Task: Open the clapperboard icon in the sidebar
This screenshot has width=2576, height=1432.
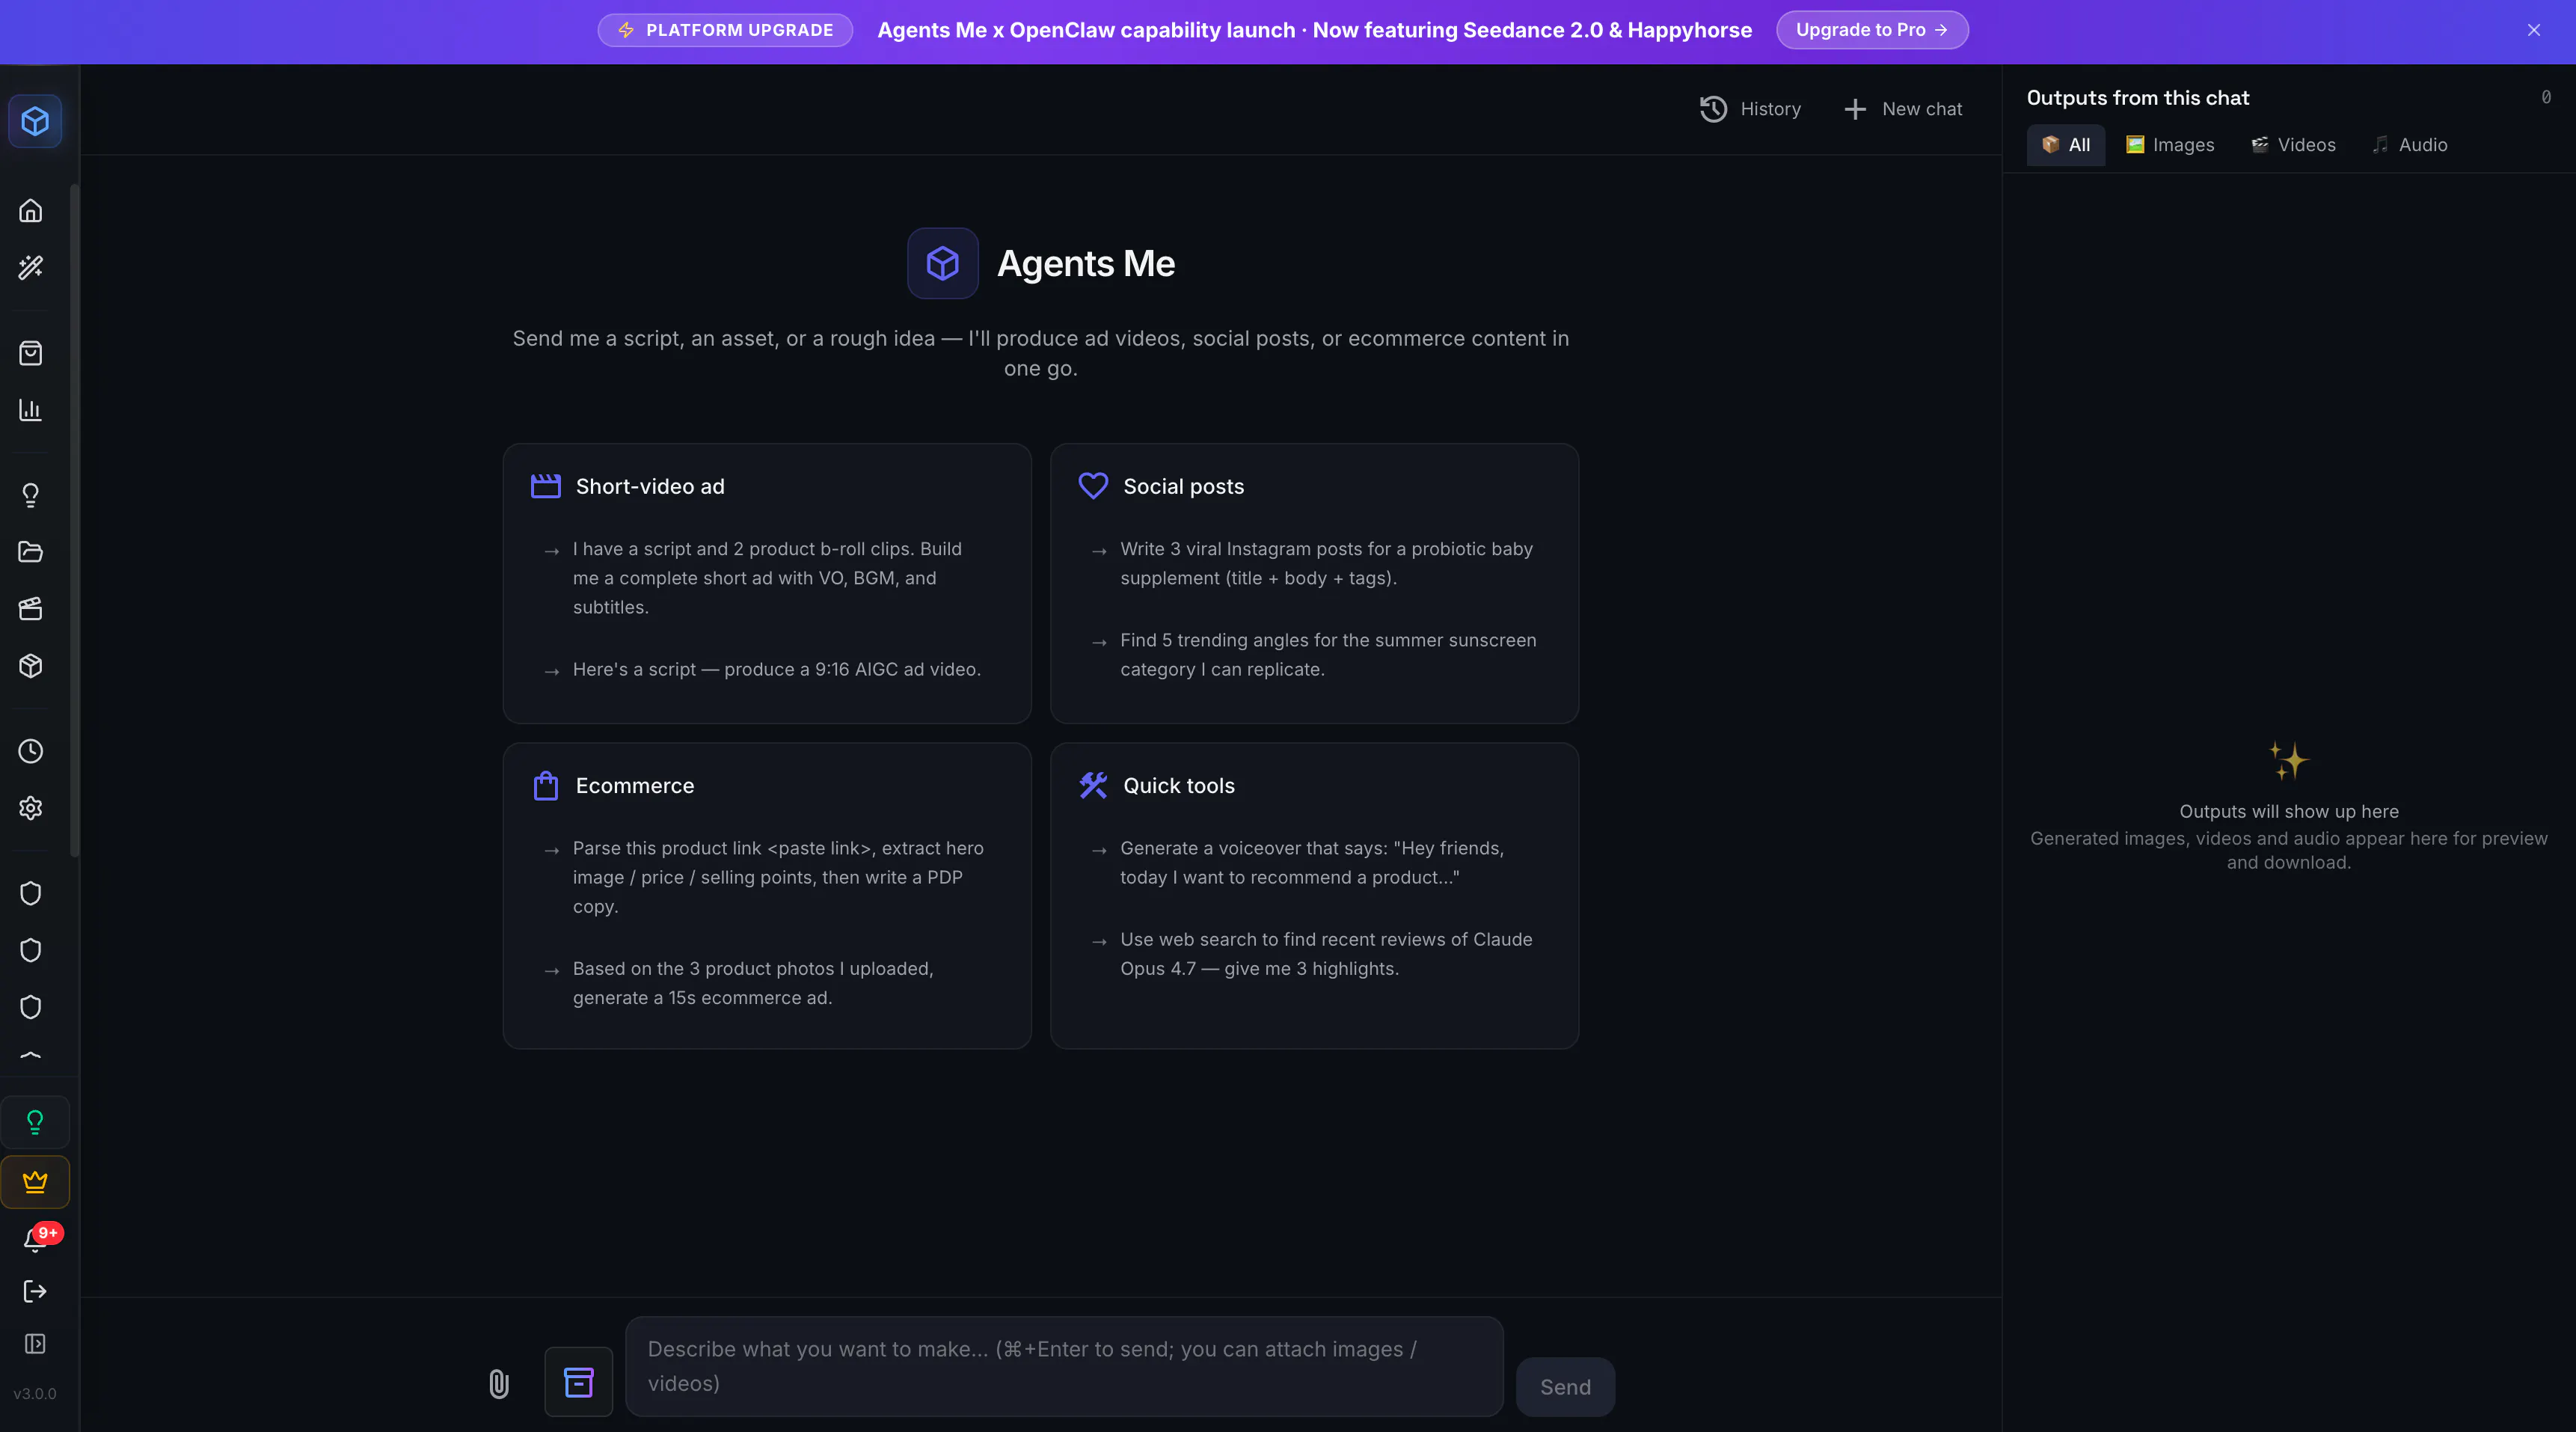Action: tap(31, 609)
